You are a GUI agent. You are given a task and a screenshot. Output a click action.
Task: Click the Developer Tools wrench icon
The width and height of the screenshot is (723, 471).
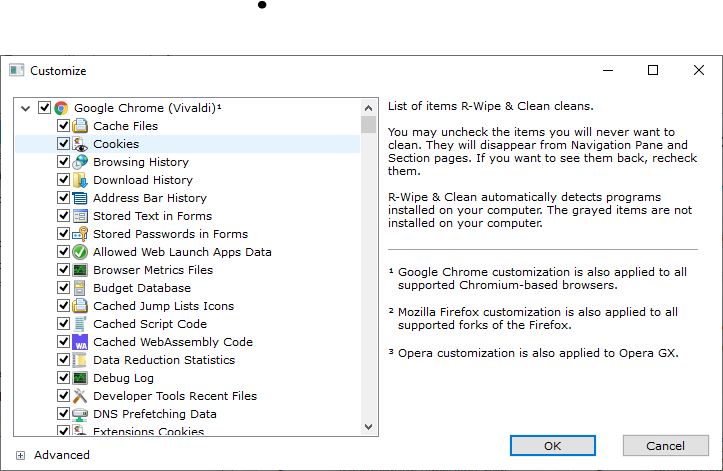pos(80,396)
